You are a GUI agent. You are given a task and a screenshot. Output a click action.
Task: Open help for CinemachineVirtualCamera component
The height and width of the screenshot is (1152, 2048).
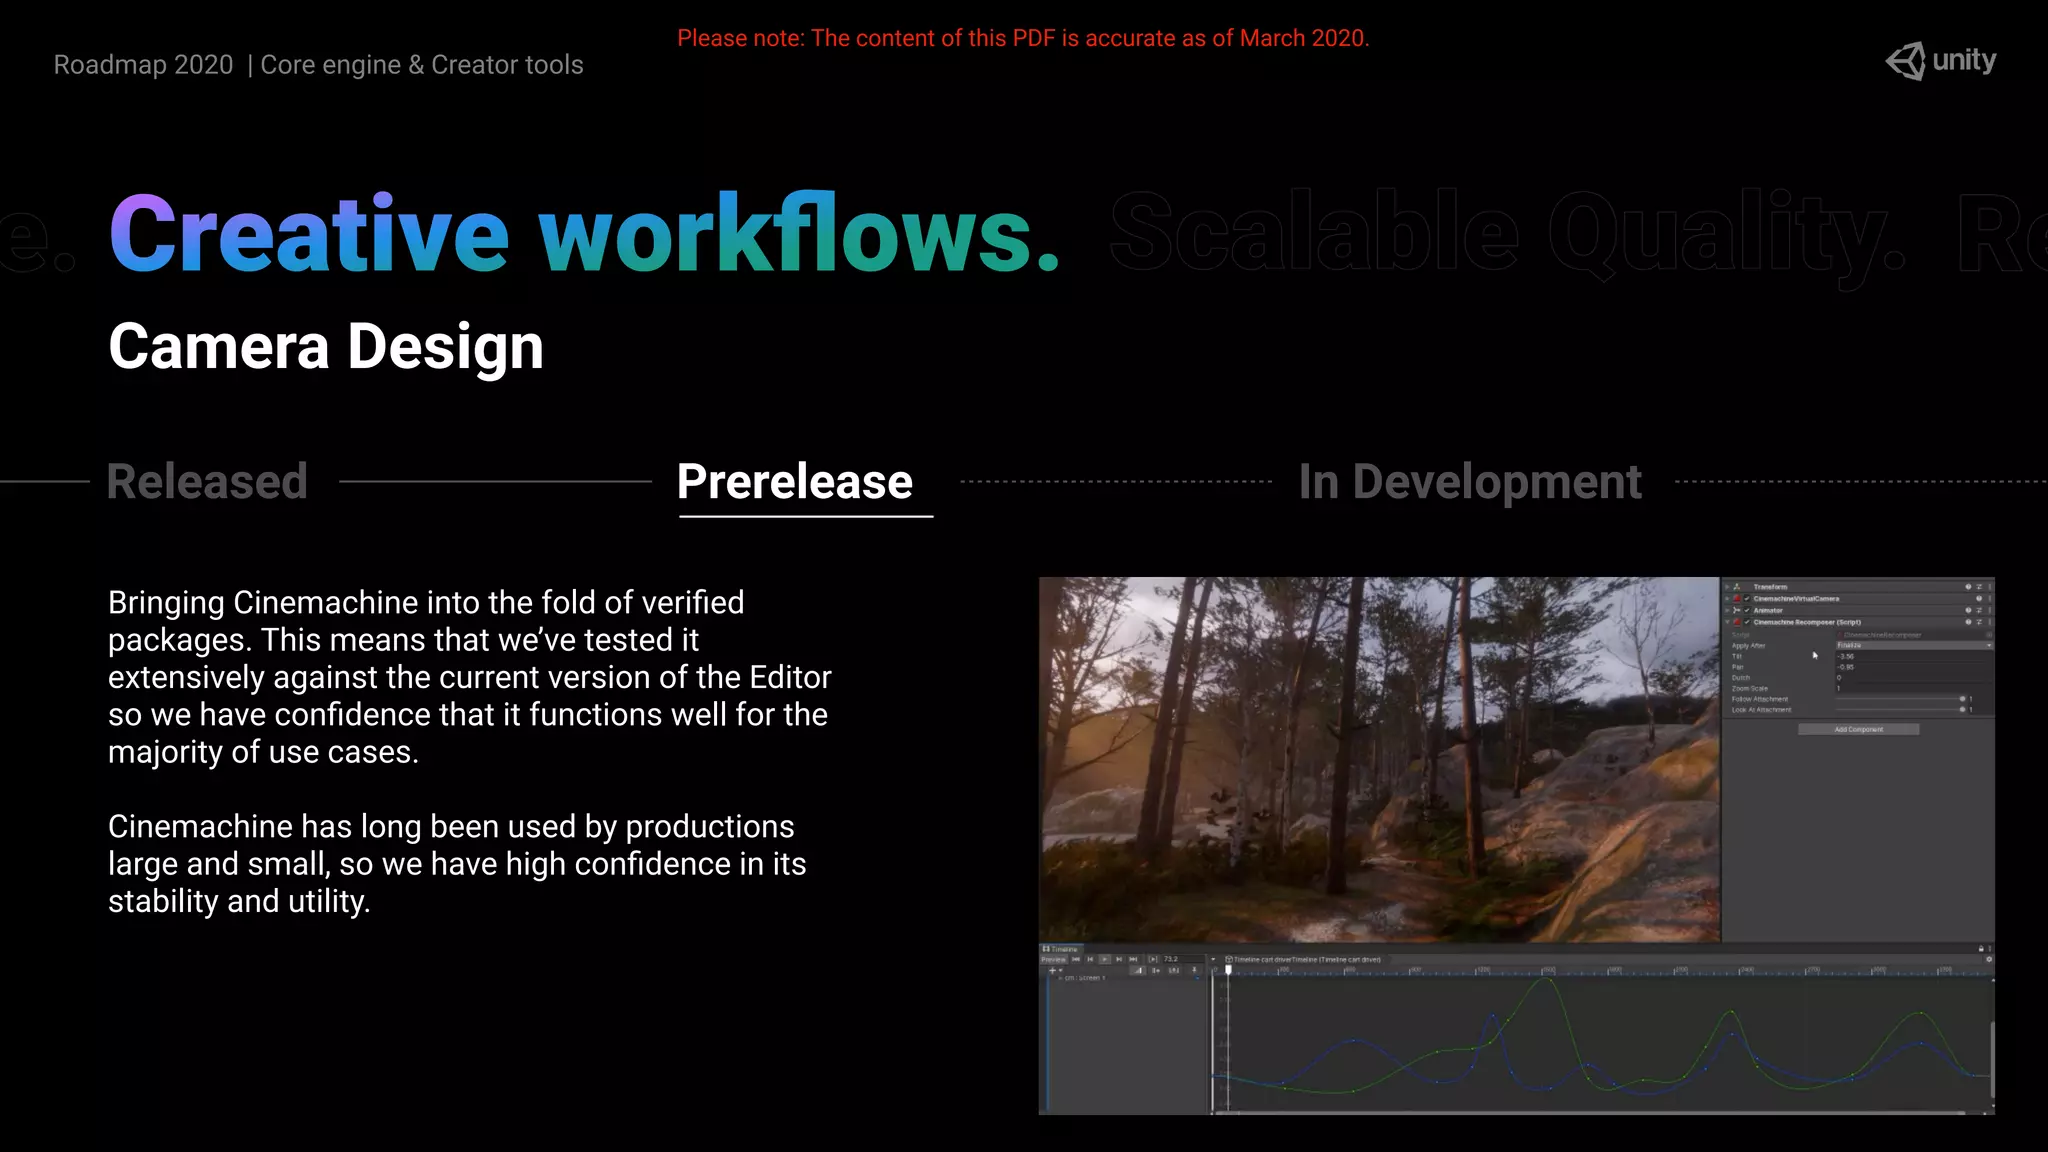[1979, 599]
